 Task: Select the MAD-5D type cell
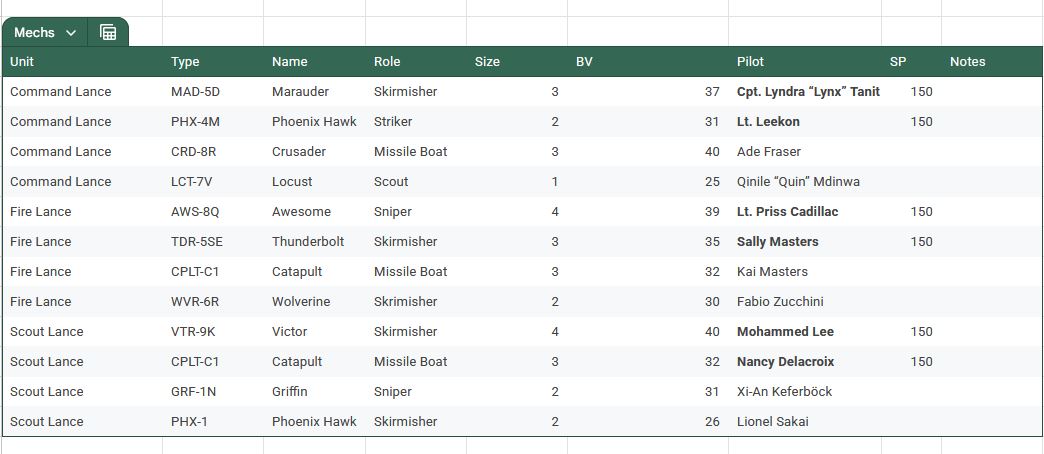(195, 92)
